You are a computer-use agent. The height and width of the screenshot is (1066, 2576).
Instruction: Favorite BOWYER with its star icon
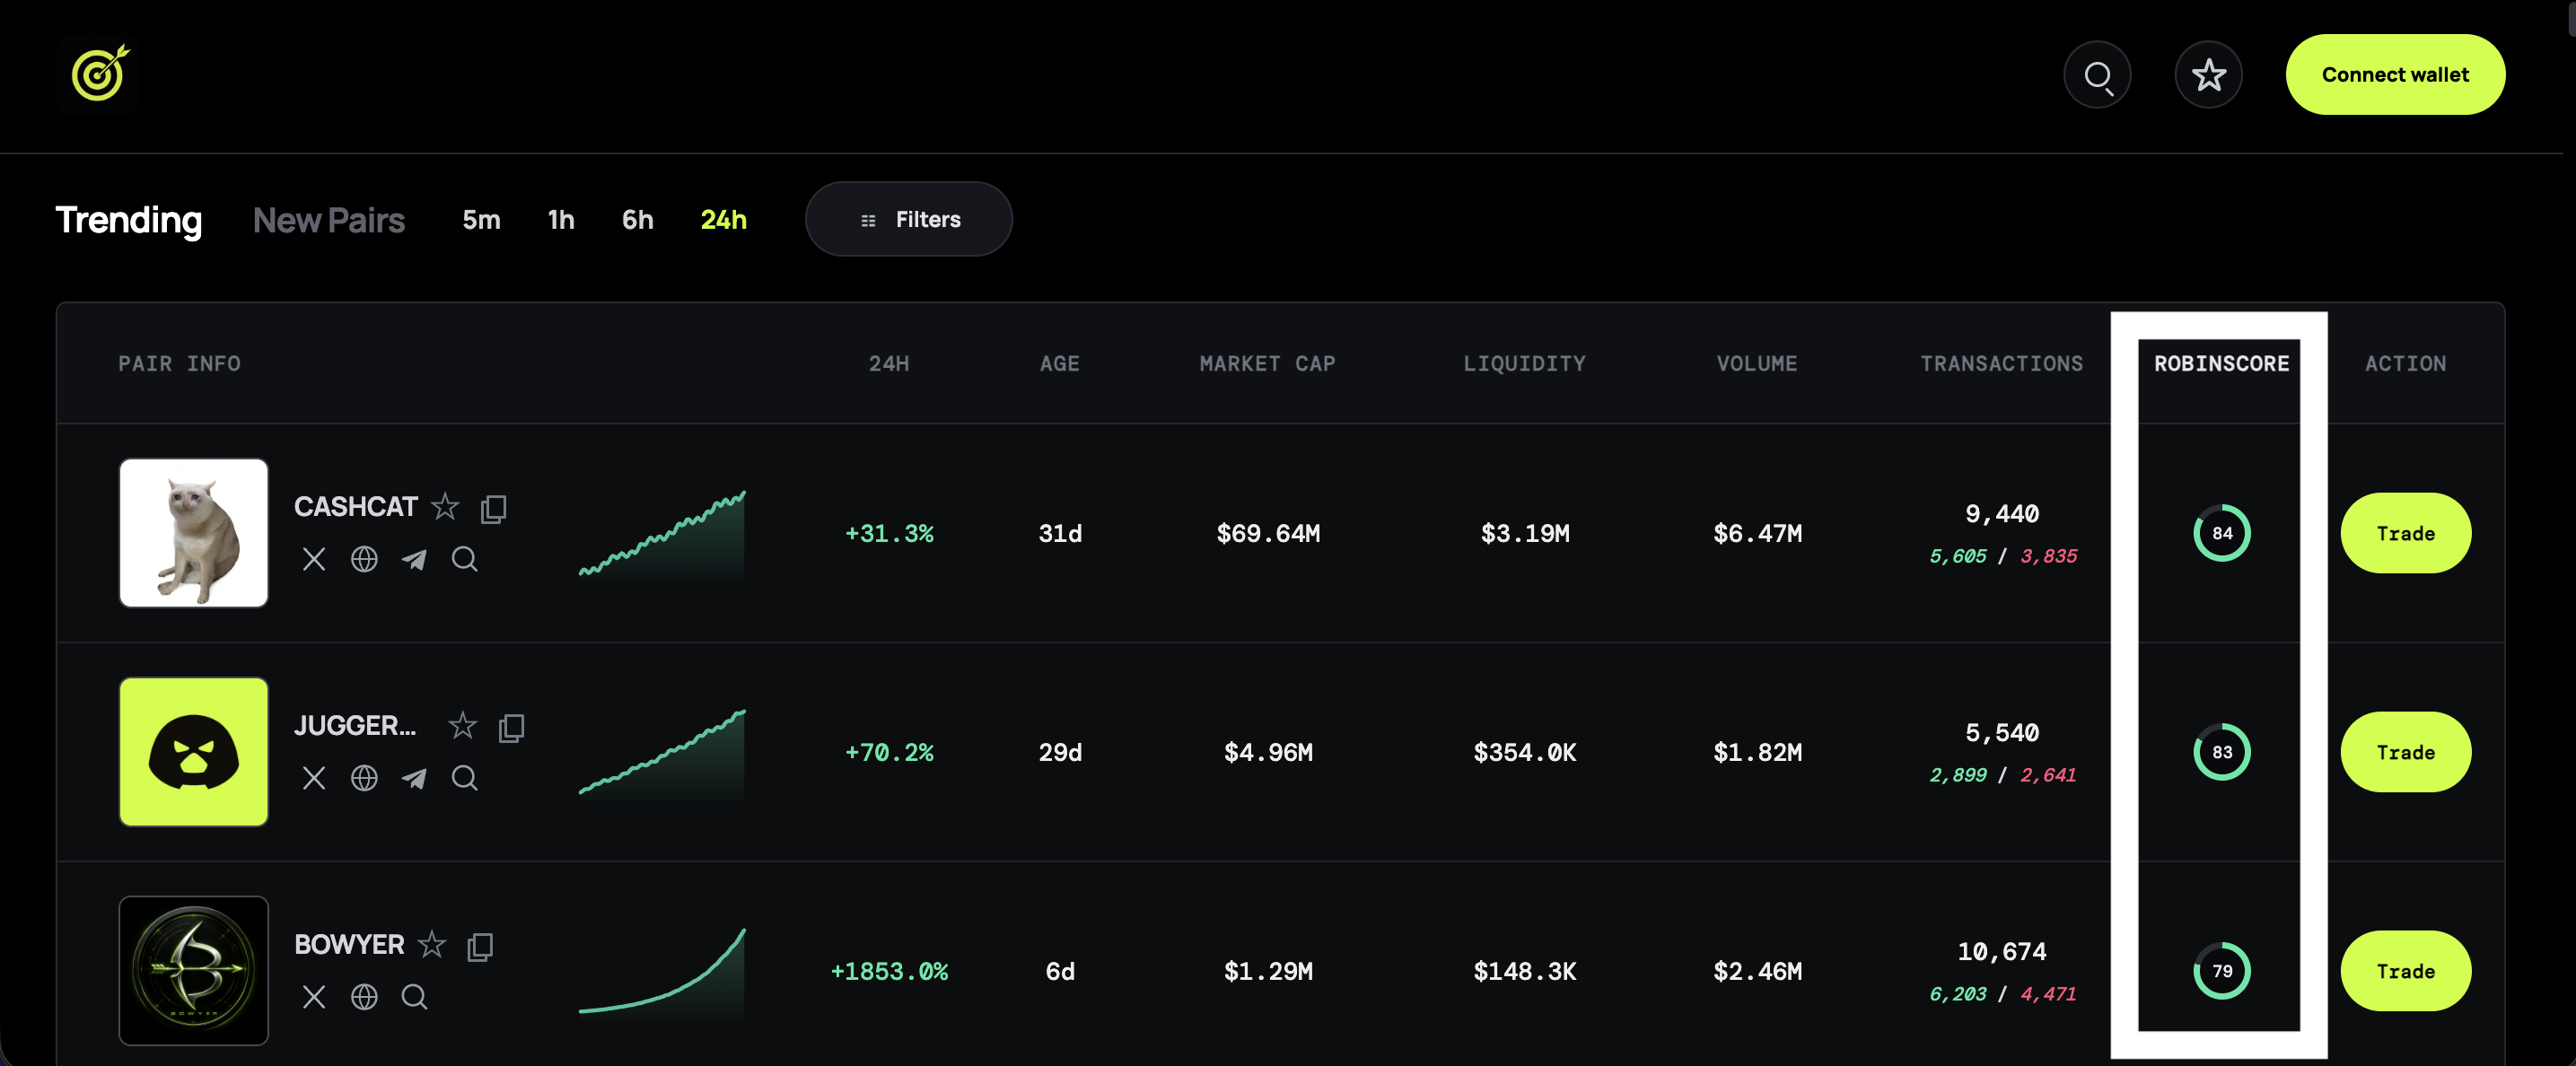[432, 945]
